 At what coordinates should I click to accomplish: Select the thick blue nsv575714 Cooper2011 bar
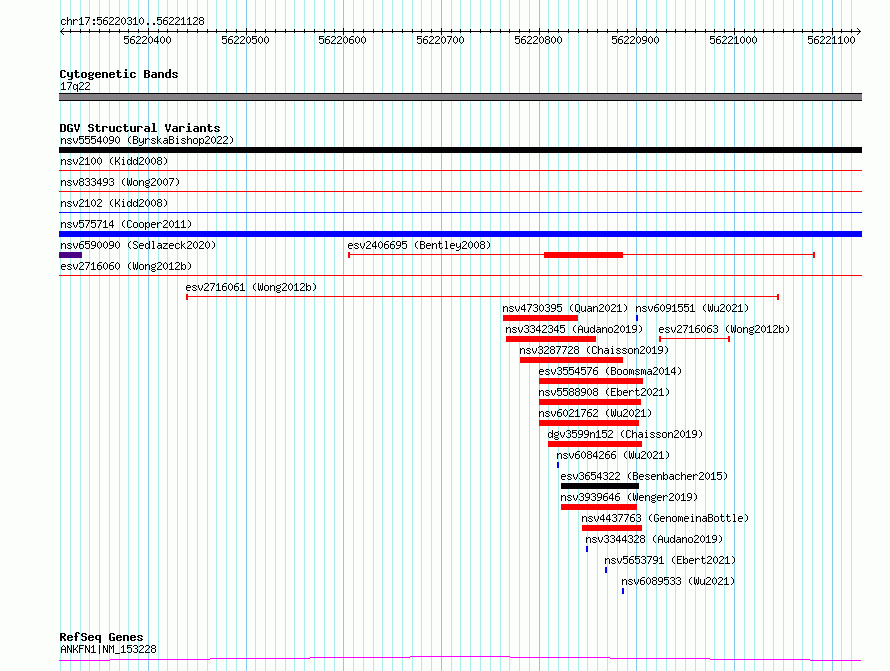click(x=460, y=234)
